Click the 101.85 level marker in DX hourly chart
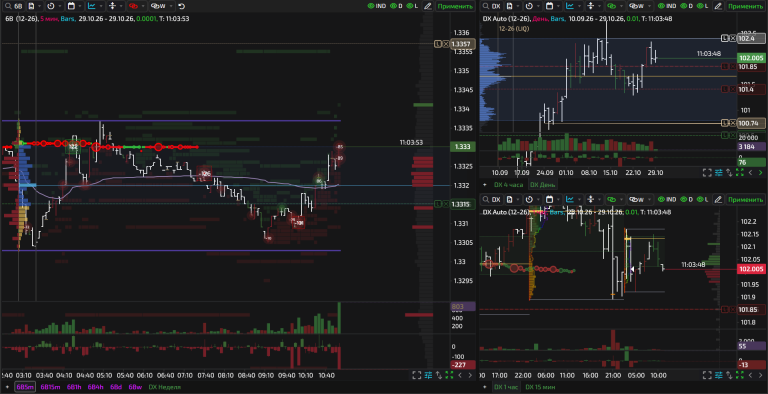 [752, 310]
